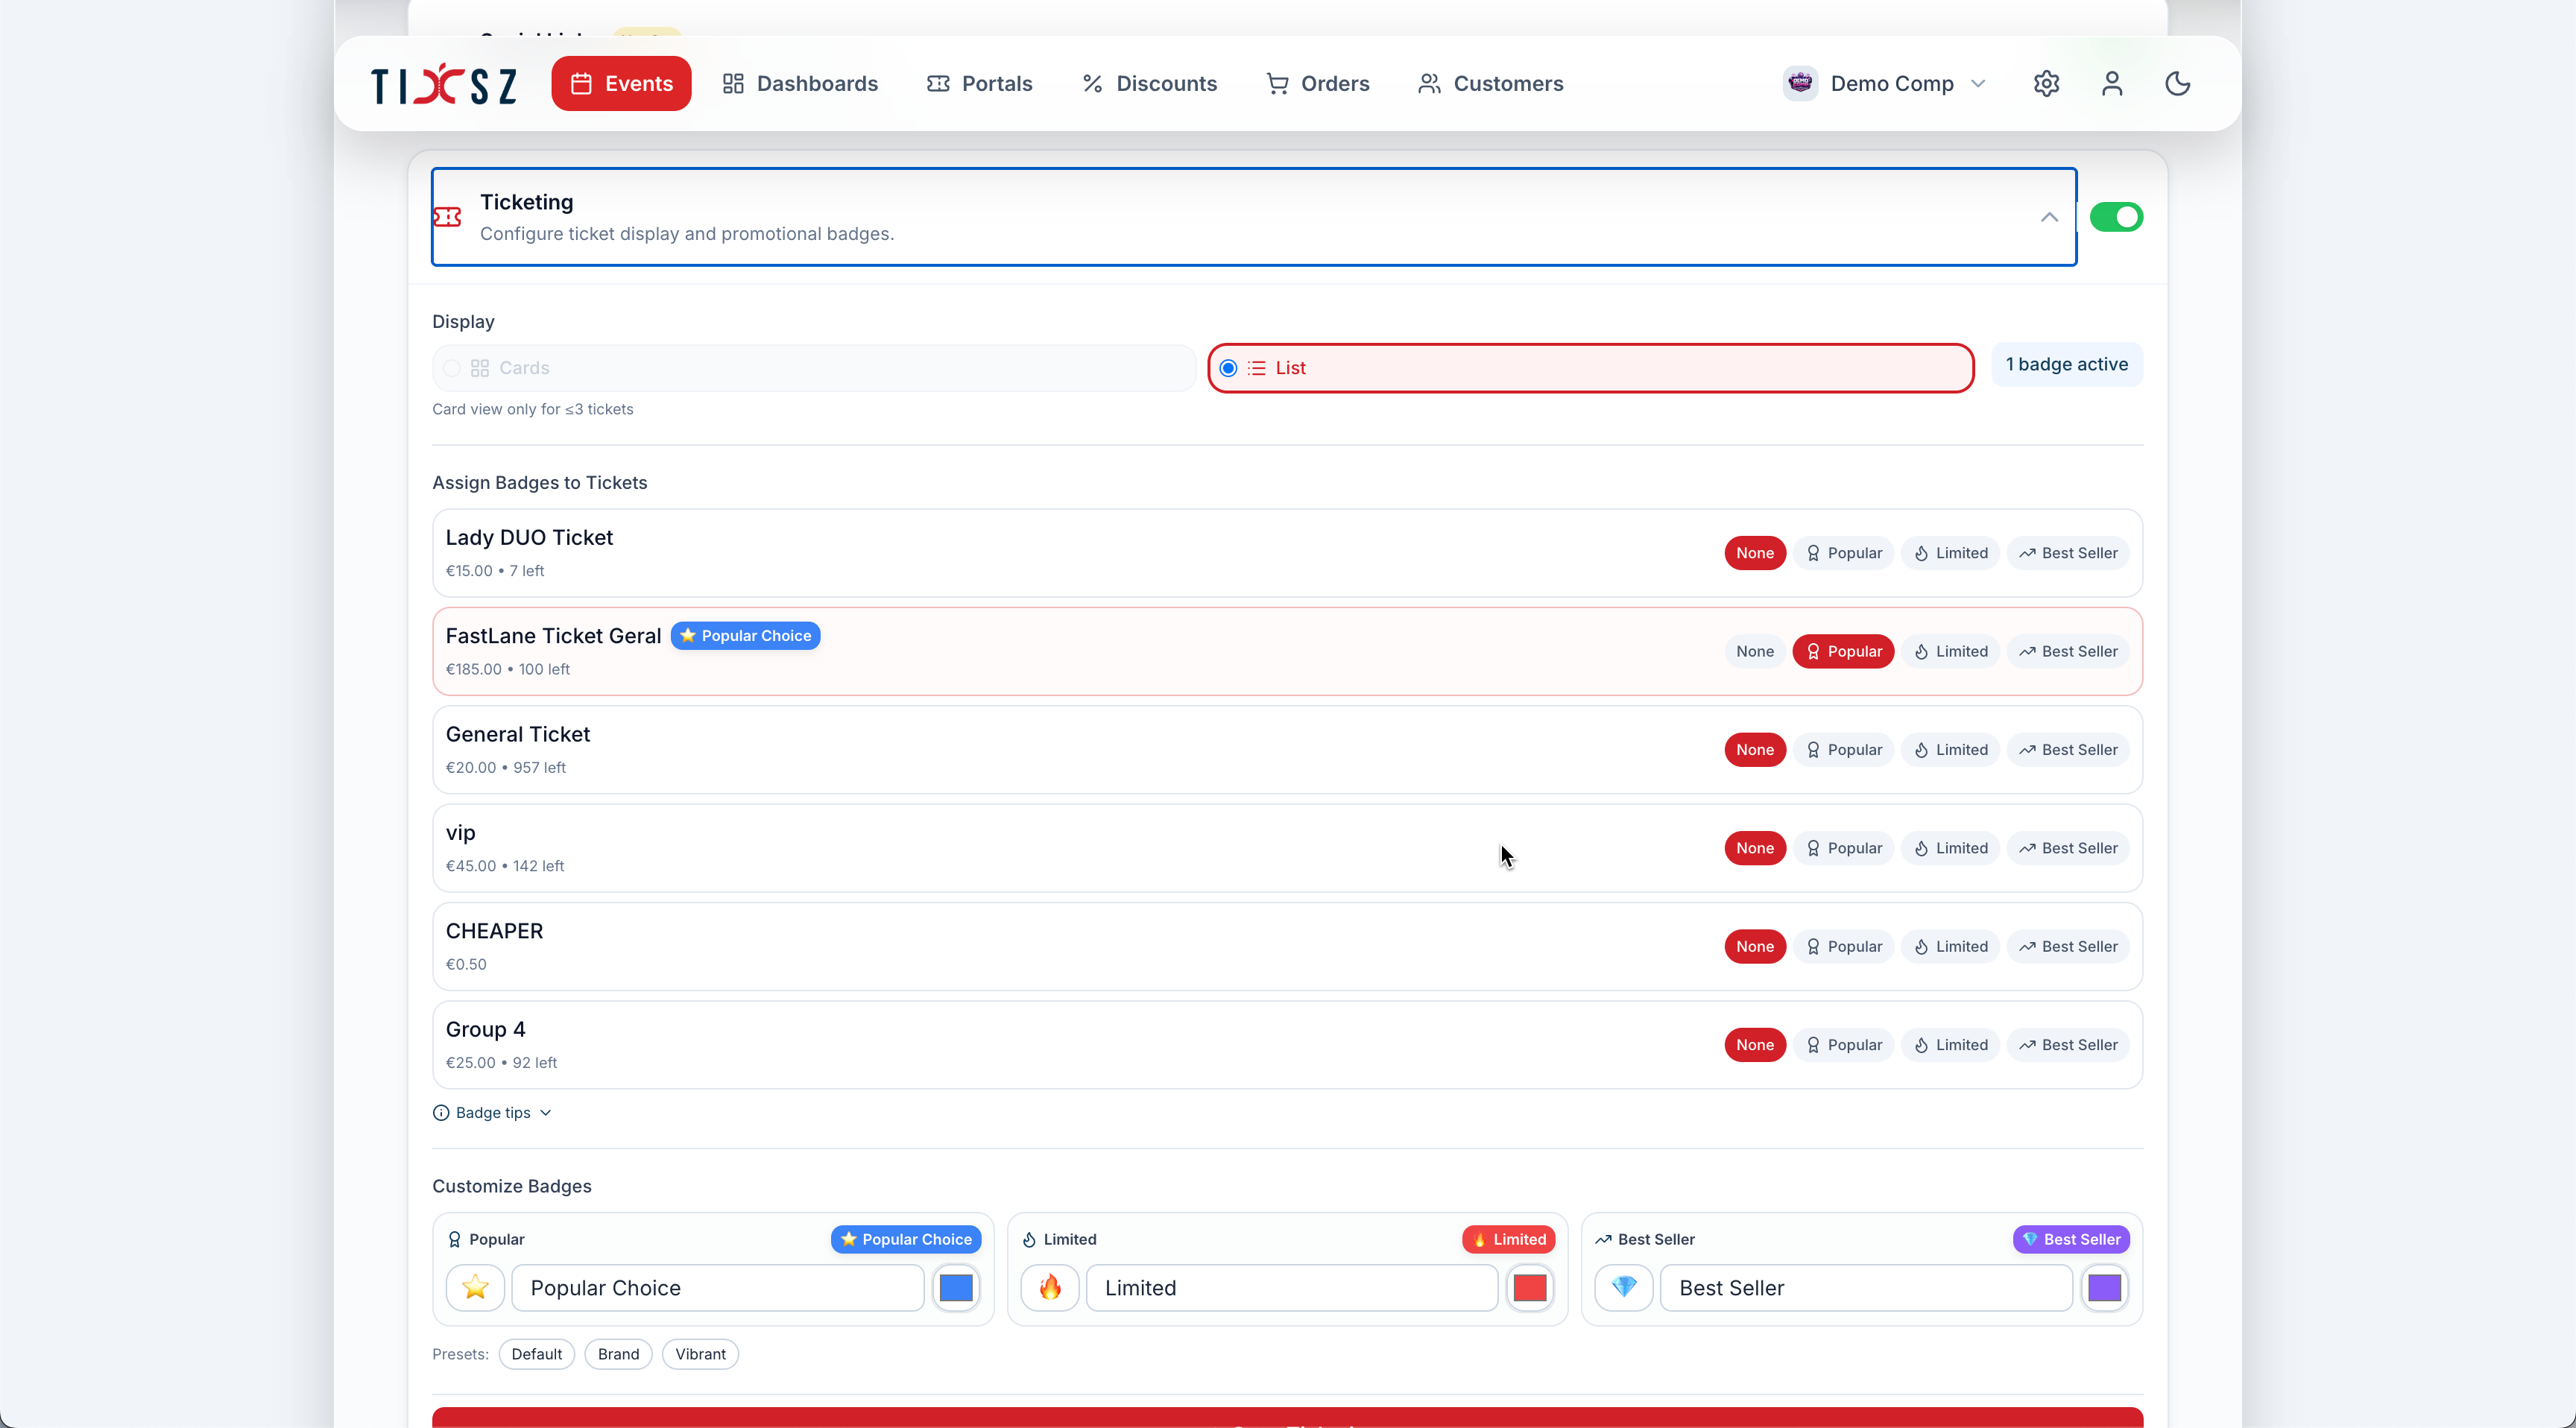Select the Cards display radio option

(452, 367)
